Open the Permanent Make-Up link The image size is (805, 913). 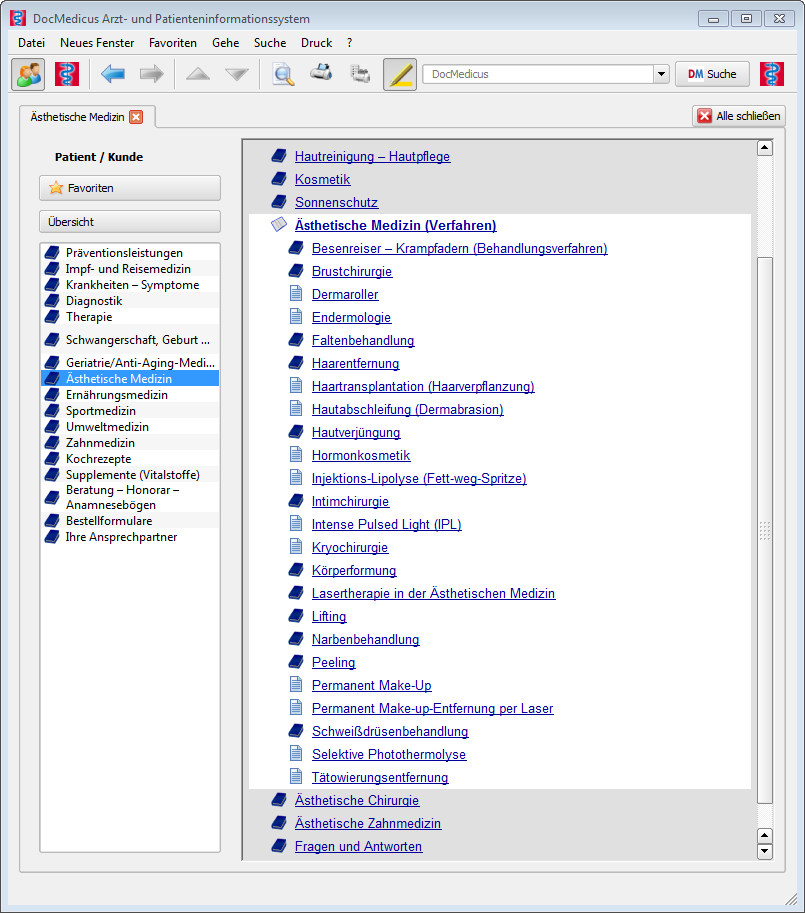[x=372, y=685]
